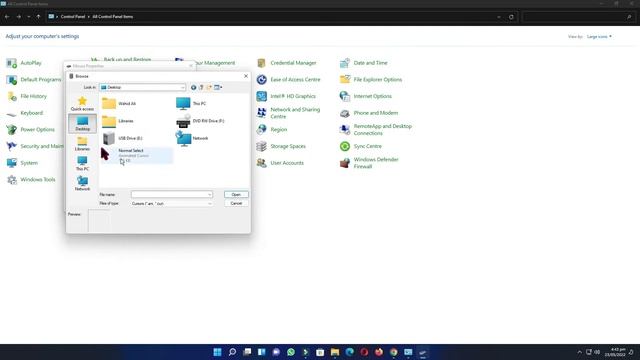Click Control Panel breadcrumb in address bar

[73, 17]
